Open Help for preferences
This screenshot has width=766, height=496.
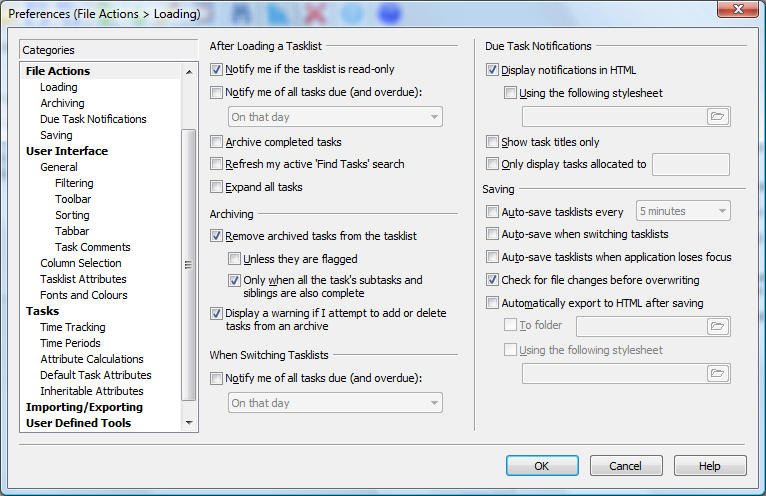[x=710, y=466]
